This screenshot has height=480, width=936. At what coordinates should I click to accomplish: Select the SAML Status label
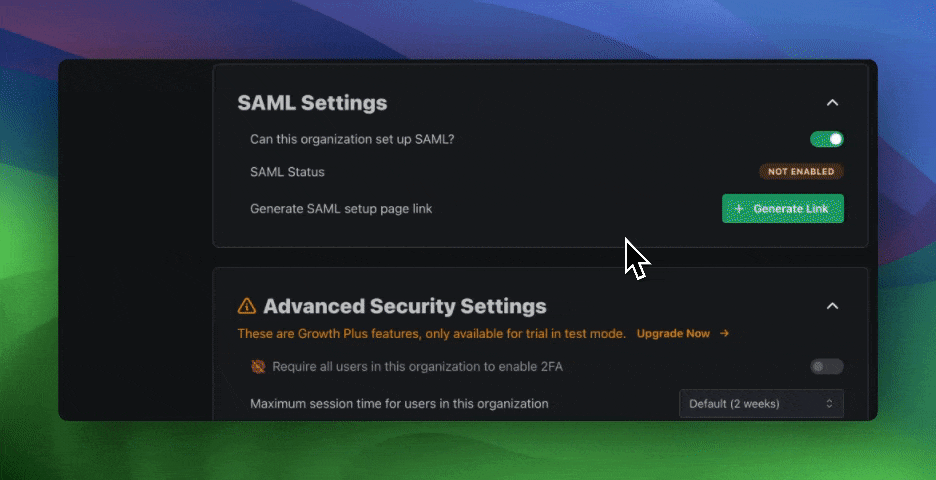click(287, 172)
